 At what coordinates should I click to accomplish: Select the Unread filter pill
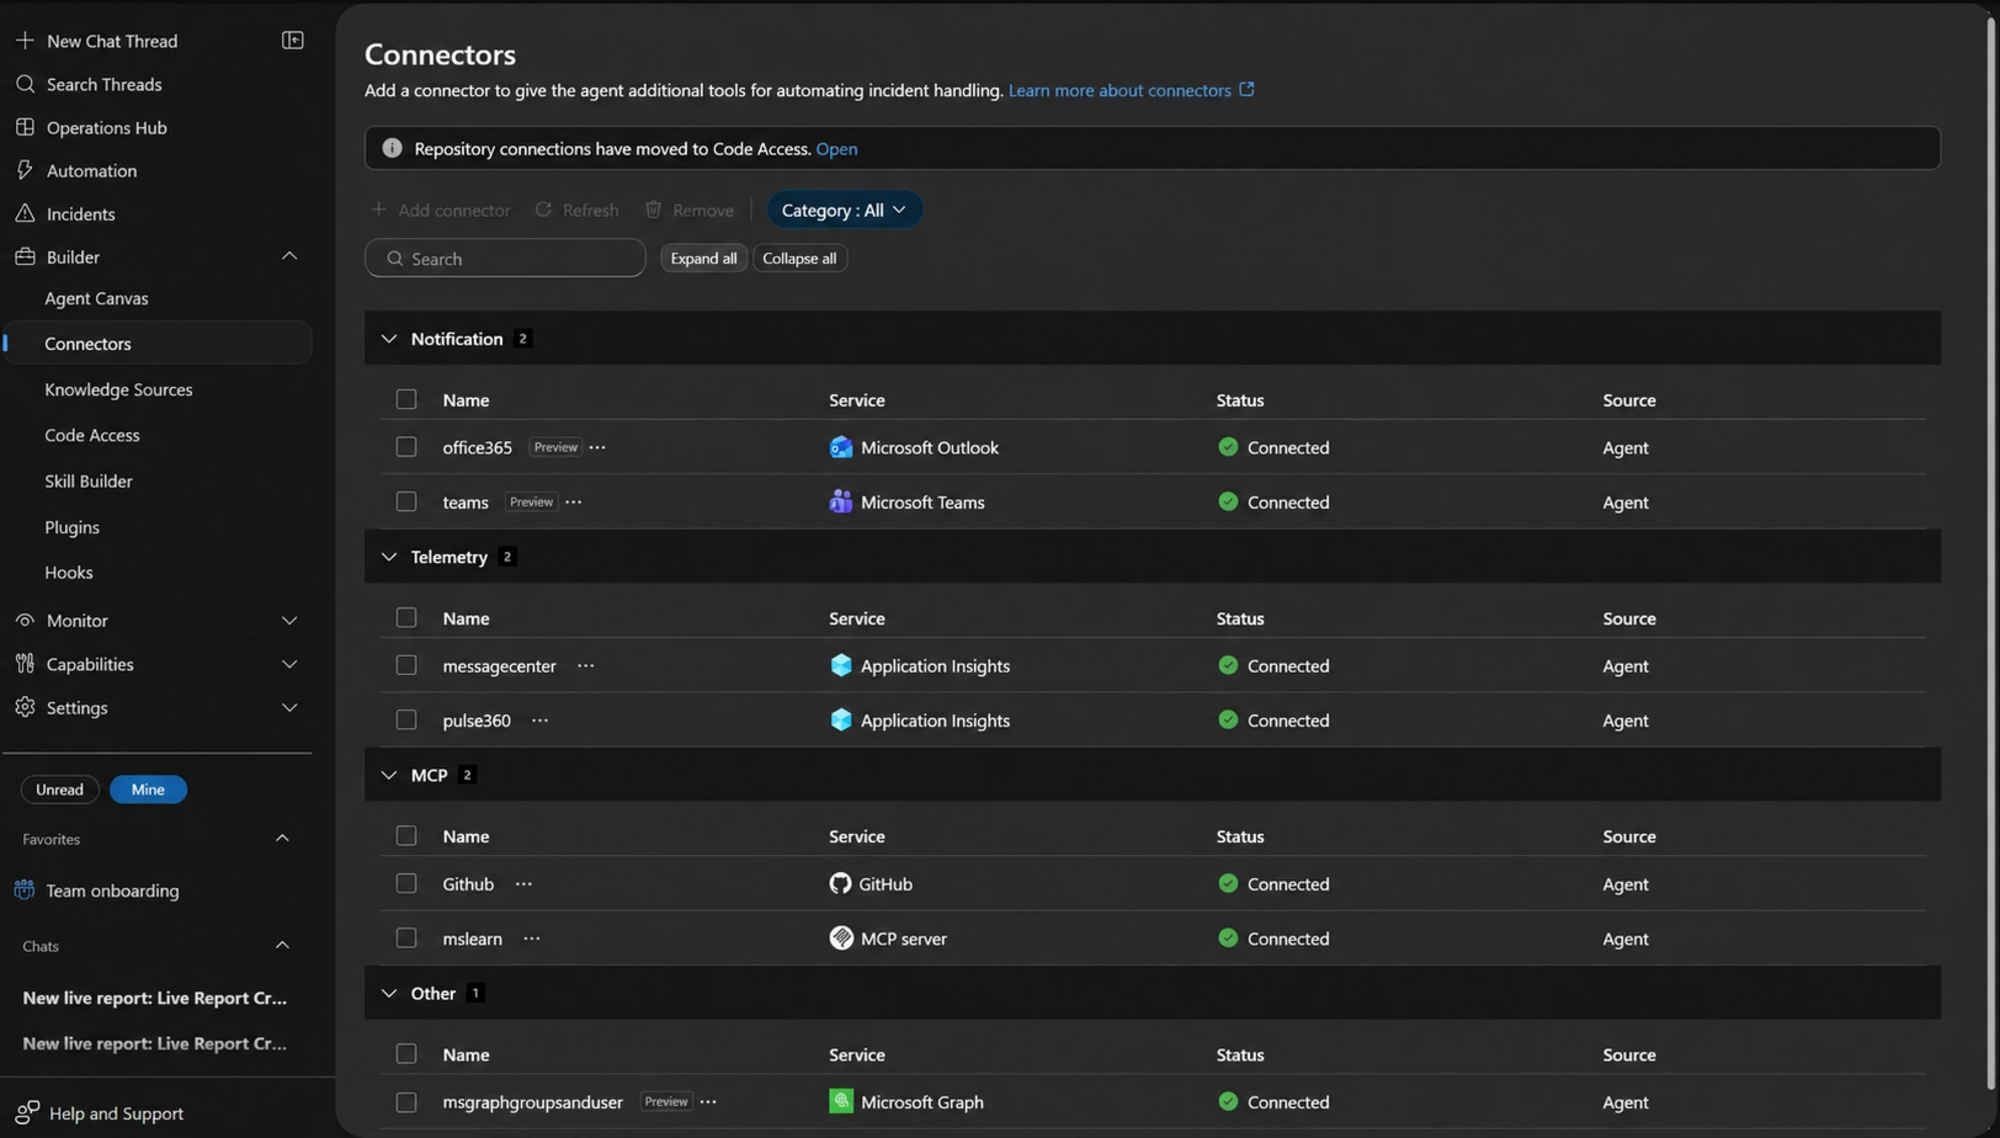(60, 789)
